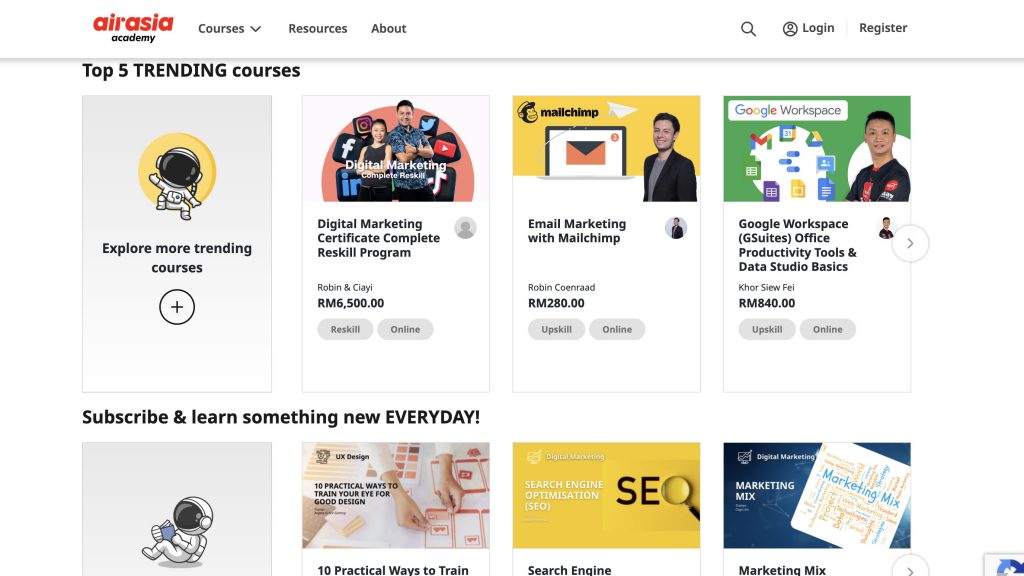This screenshot has height=576, width=1024.
Task: Click the instructor avatar on Email Marketing with Mailchimp card
Action: pyautogui.click(x=676, y=228)
